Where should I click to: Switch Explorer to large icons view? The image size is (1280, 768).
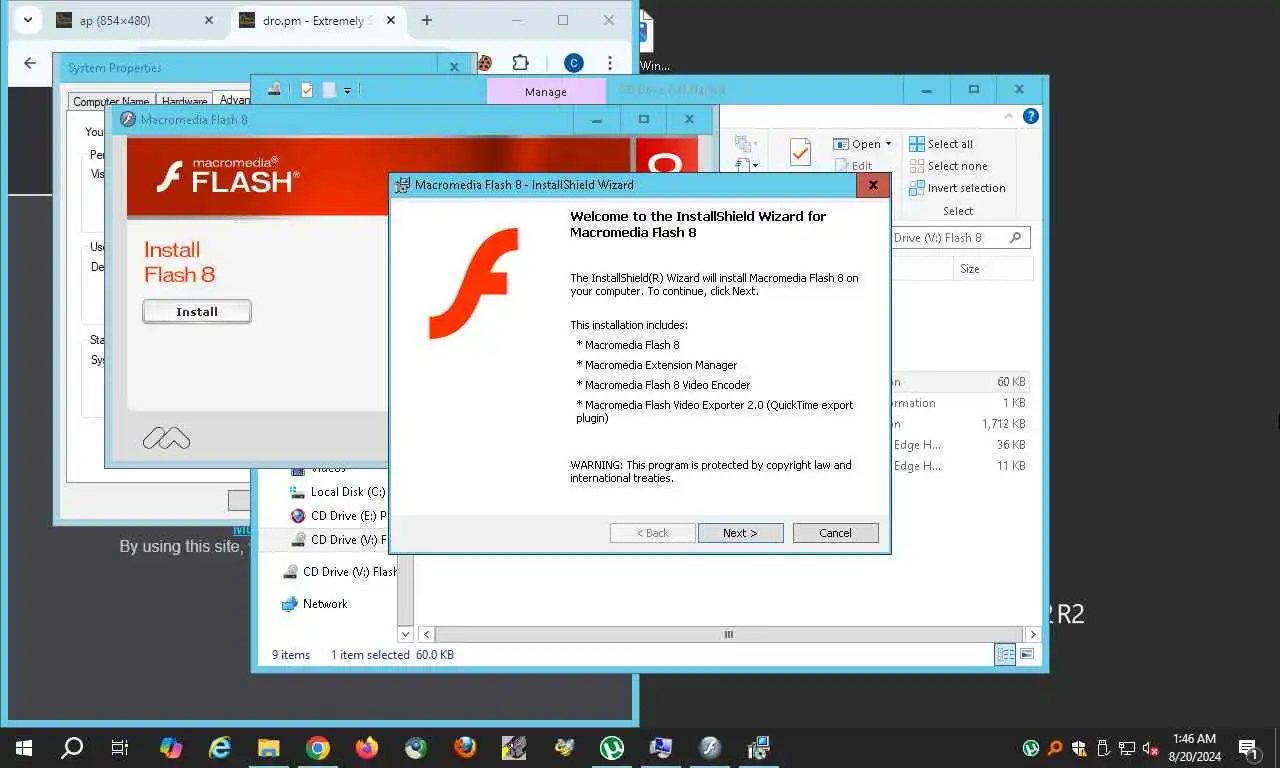click(1026, 654)
